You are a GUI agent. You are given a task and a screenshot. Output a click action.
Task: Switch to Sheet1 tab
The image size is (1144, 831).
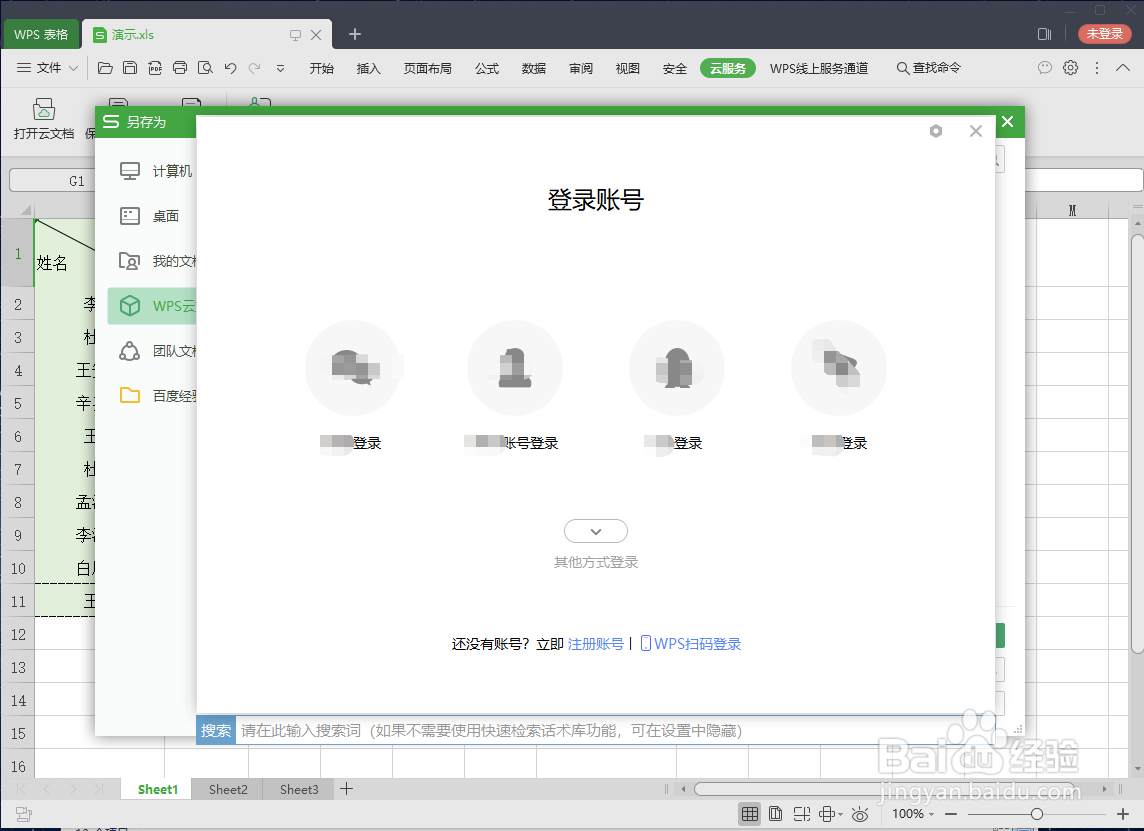[x=158, y=789]
